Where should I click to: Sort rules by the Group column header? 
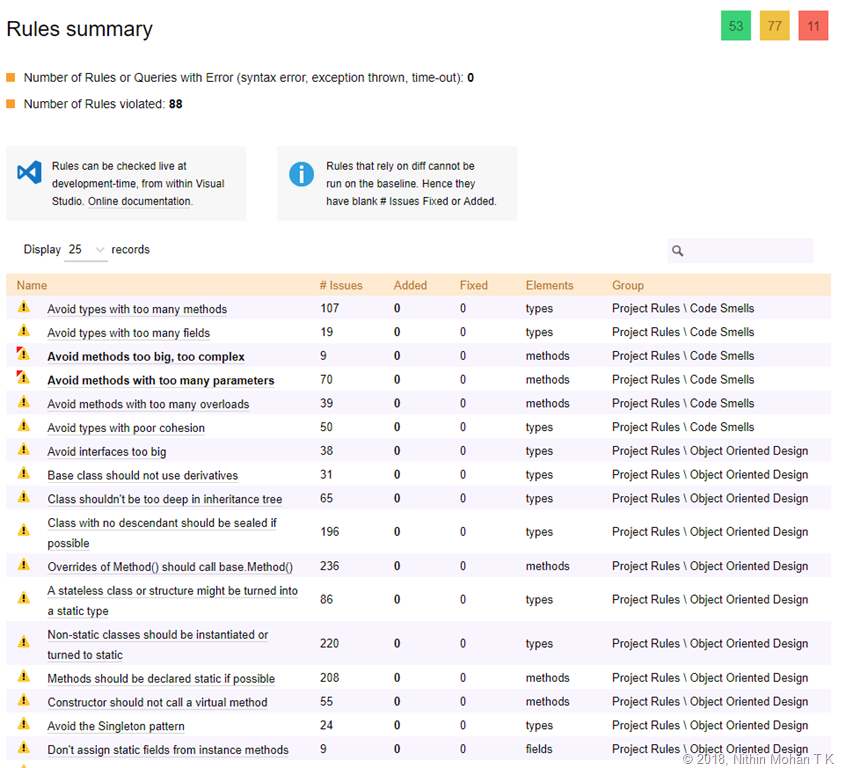coord(628,285)
